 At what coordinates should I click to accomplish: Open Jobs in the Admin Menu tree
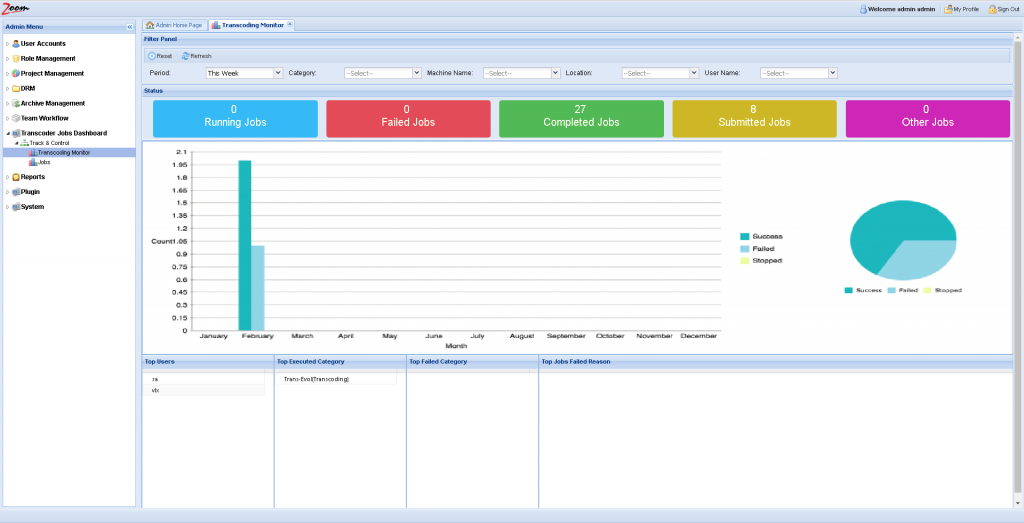click(x=44, y=162)
